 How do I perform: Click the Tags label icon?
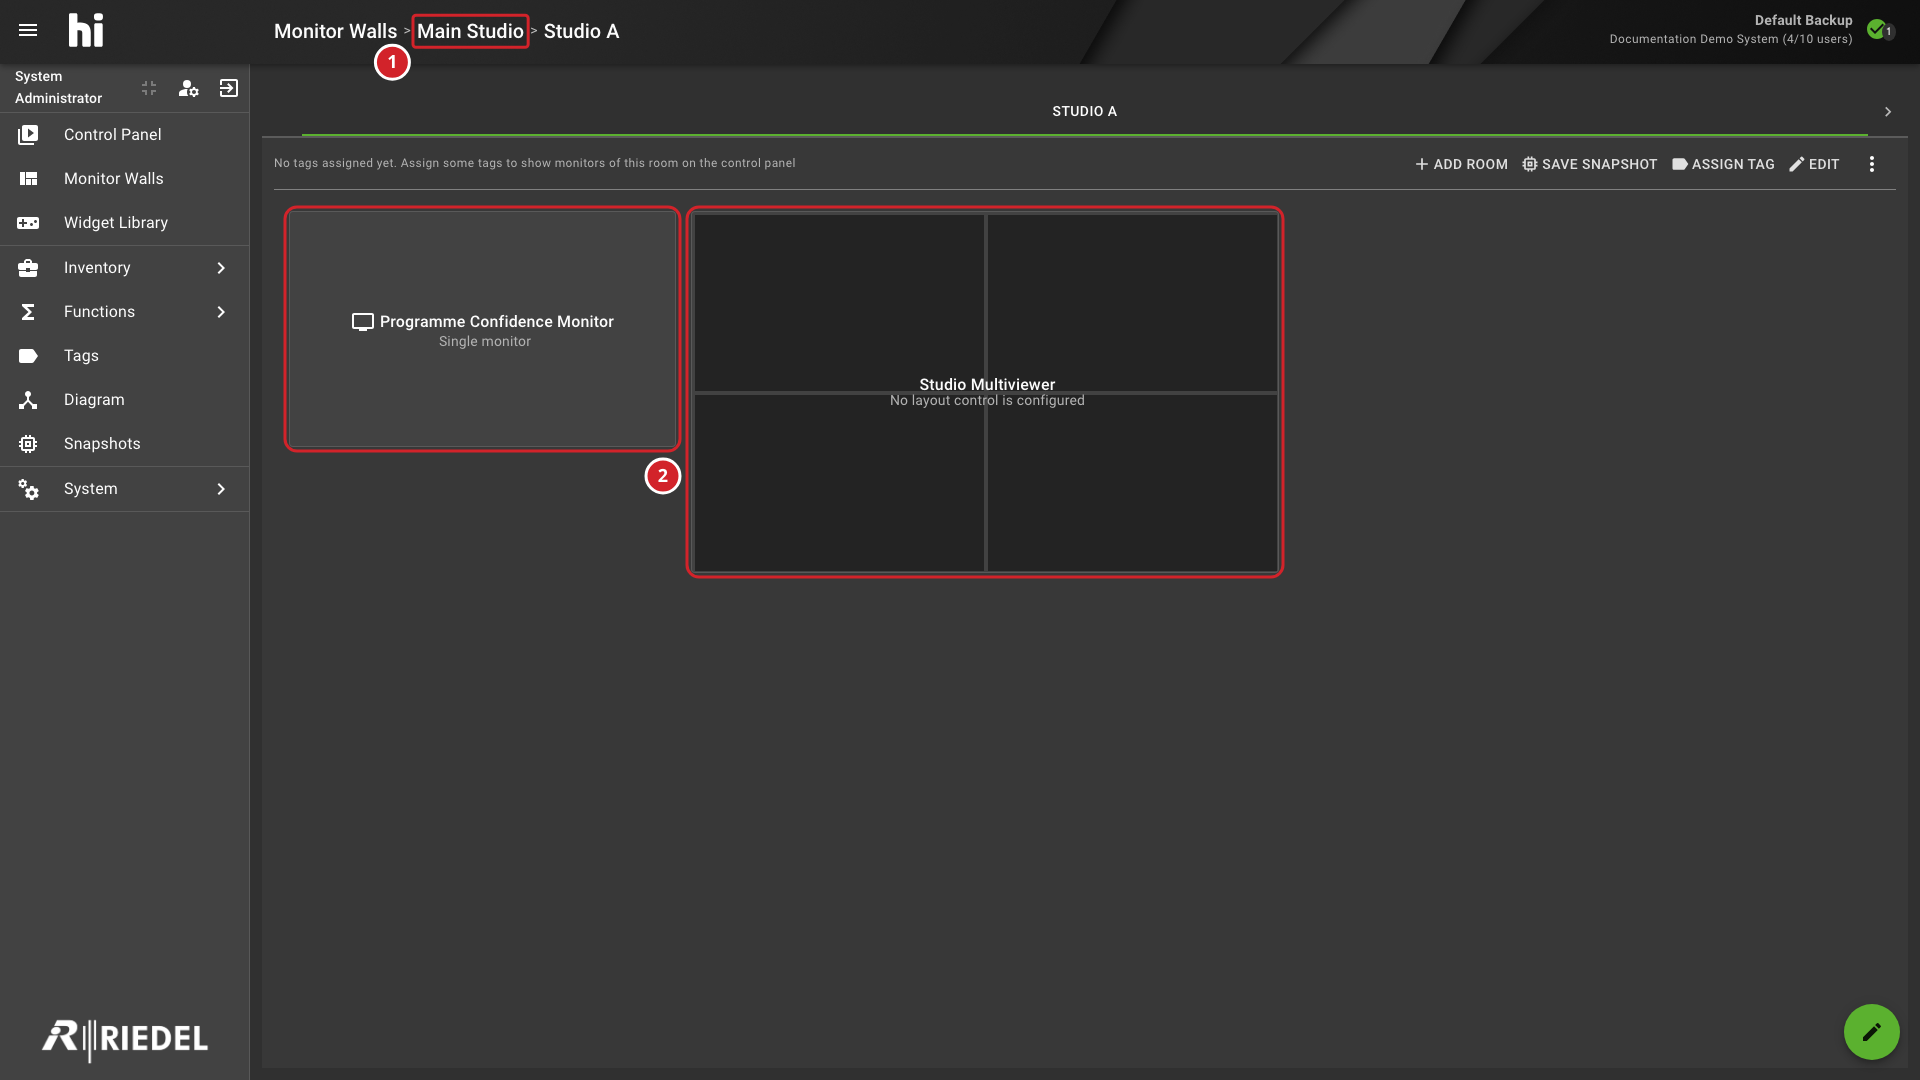point(28,355)
